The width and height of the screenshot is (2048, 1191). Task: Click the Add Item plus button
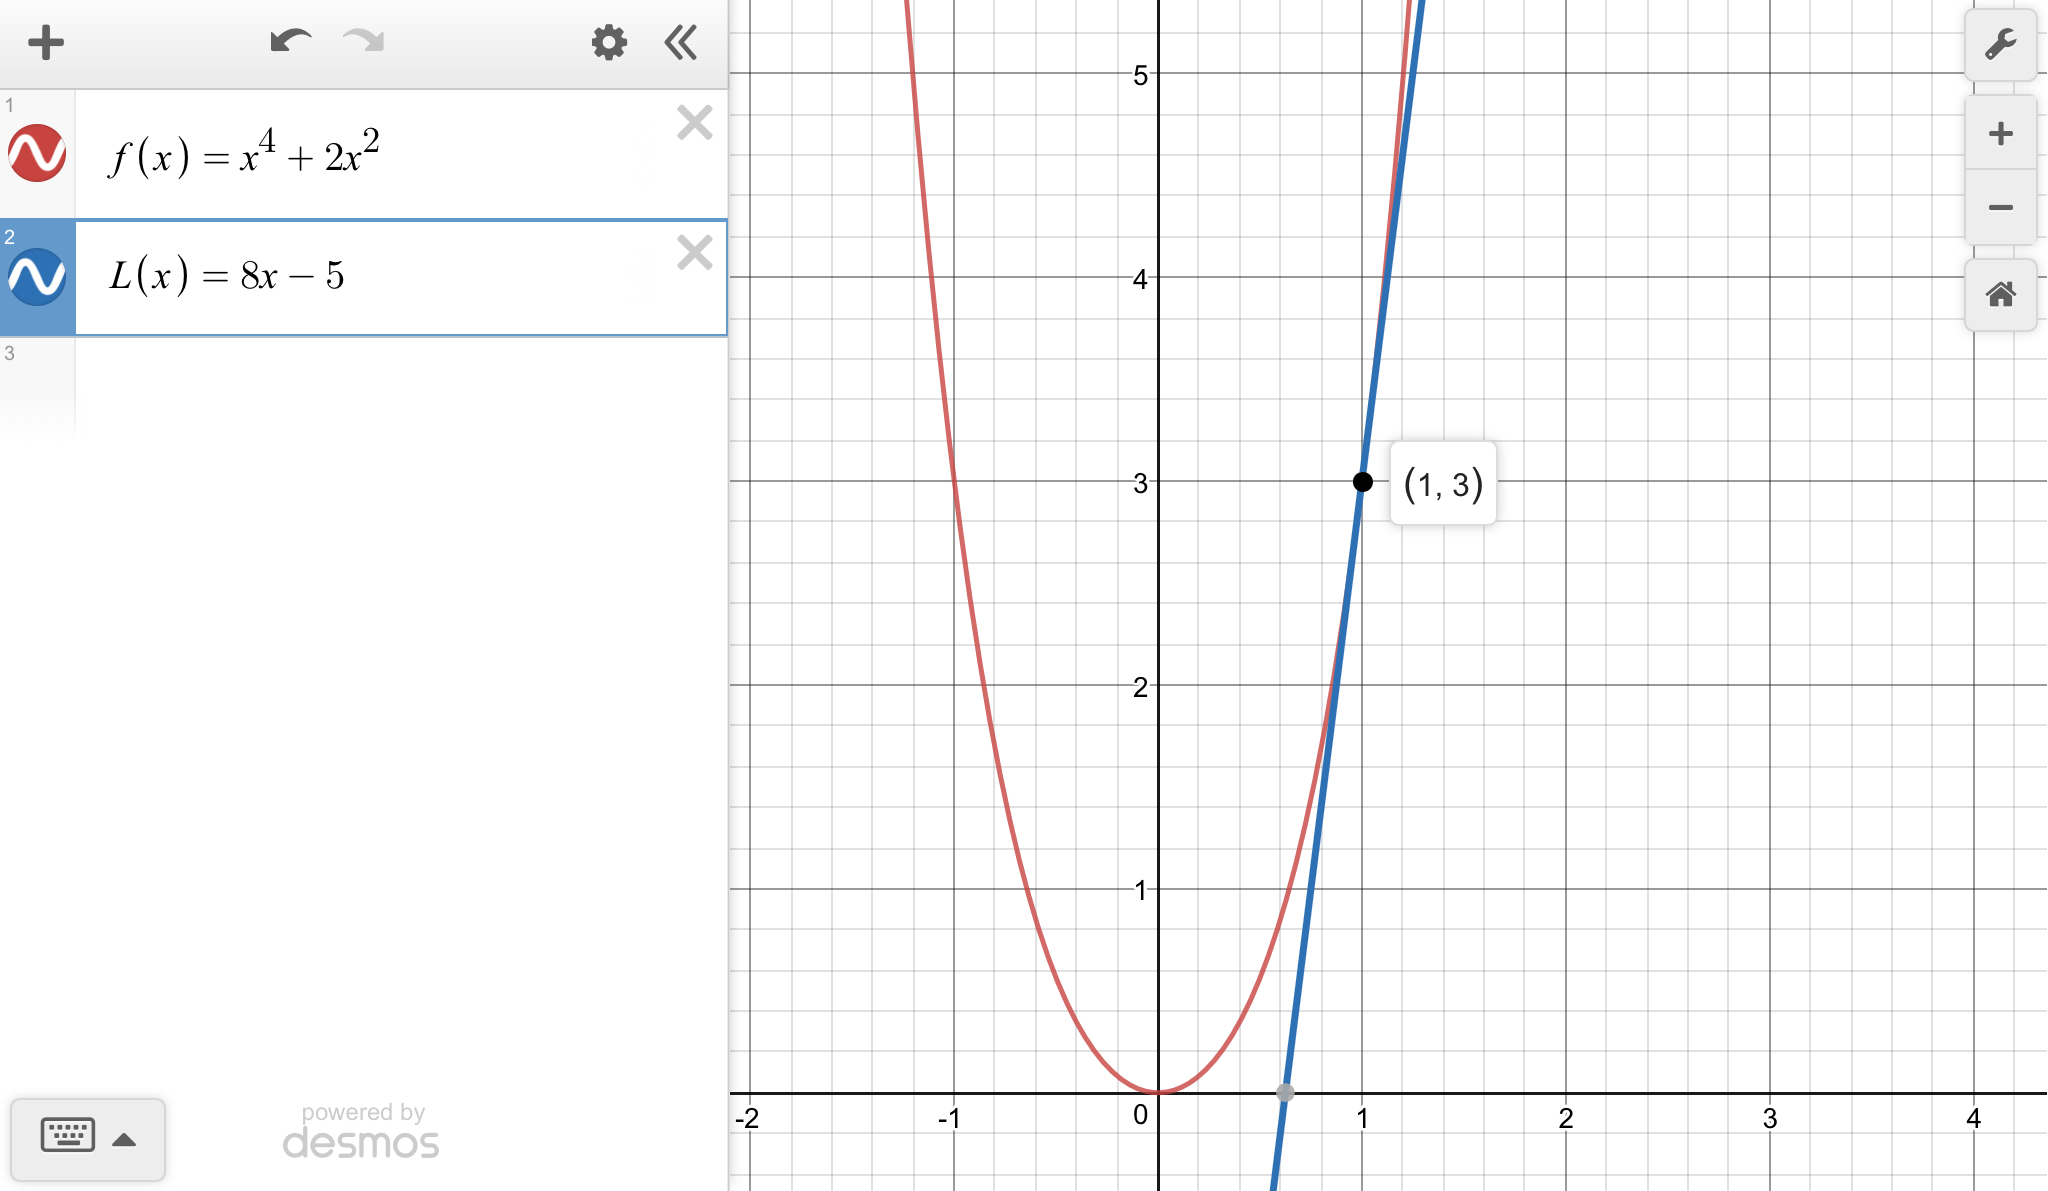point(46,43)
